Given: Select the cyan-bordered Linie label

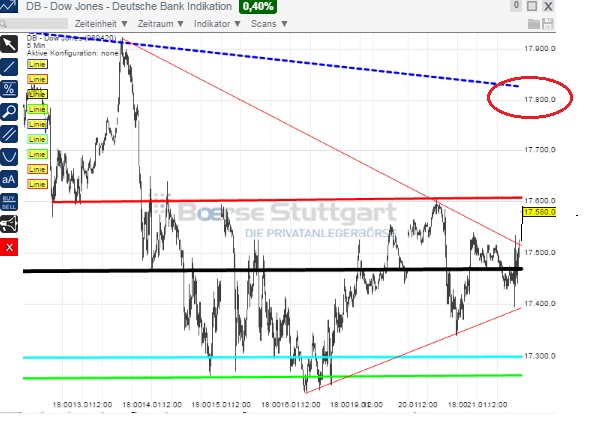Looking at the screenshot, I should [x=37, y=139].
